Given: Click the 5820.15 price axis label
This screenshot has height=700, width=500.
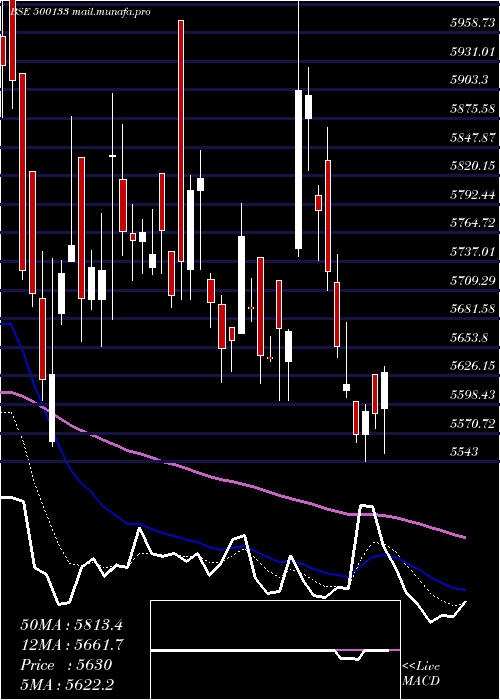Looking at the screenshot, I should click(473, 166).
